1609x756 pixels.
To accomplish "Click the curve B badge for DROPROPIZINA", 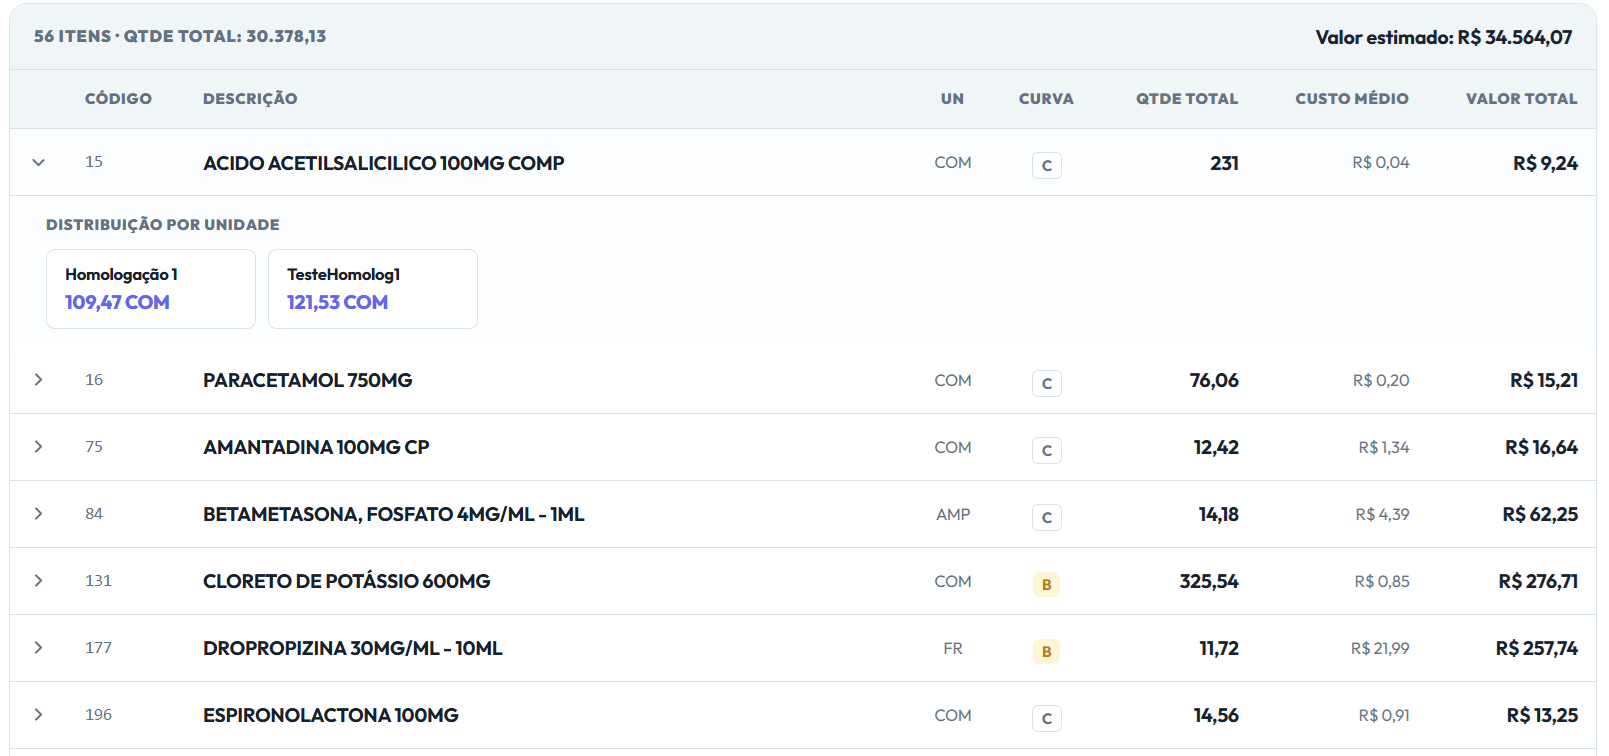I will pos(1046,651).
